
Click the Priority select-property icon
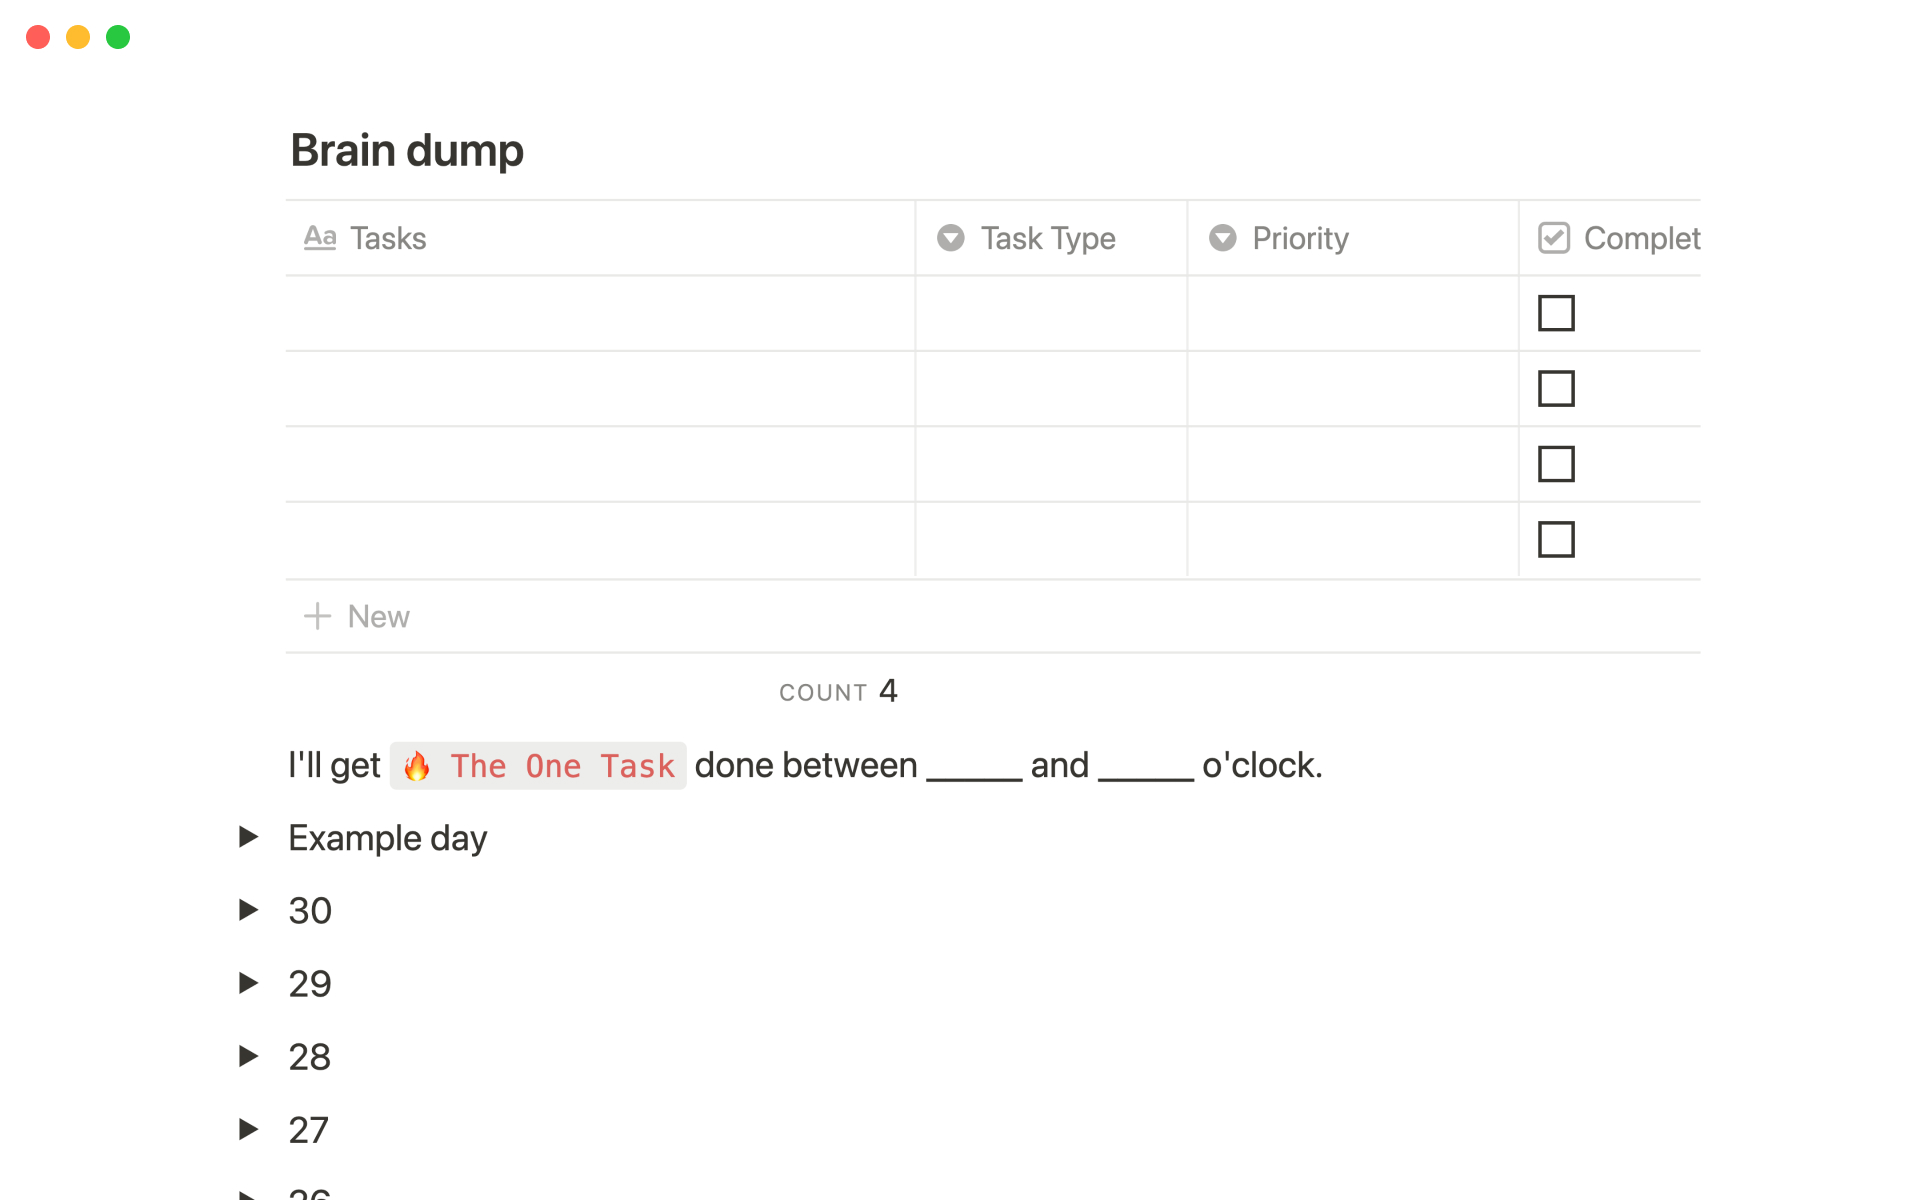(1222, 238)
